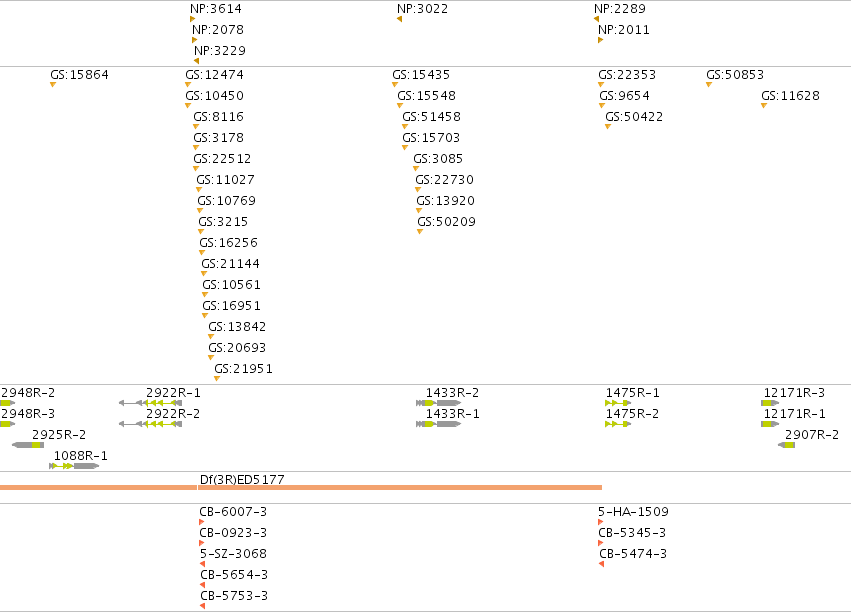
Task: Select the 12171R-1 transcript glyph
Action: tap(770, 424)
